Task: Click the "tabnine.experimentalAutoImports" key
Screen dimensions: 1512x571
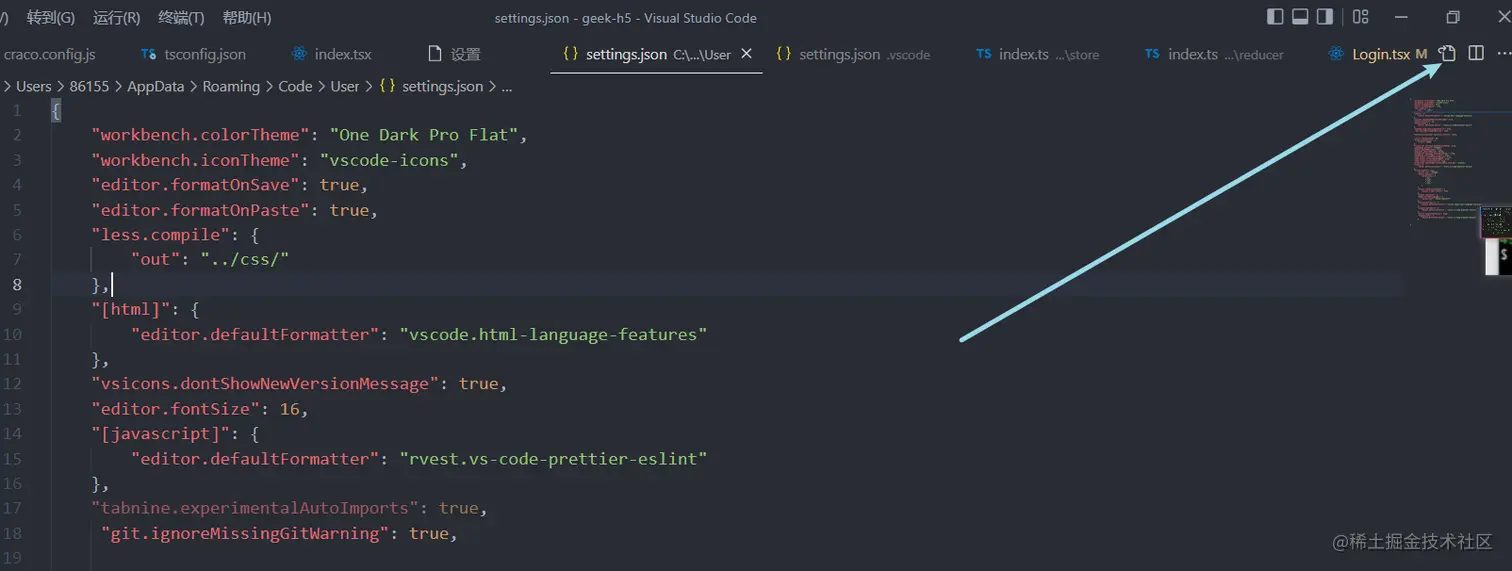Action: pyautogui.click(x=254, y=508)
